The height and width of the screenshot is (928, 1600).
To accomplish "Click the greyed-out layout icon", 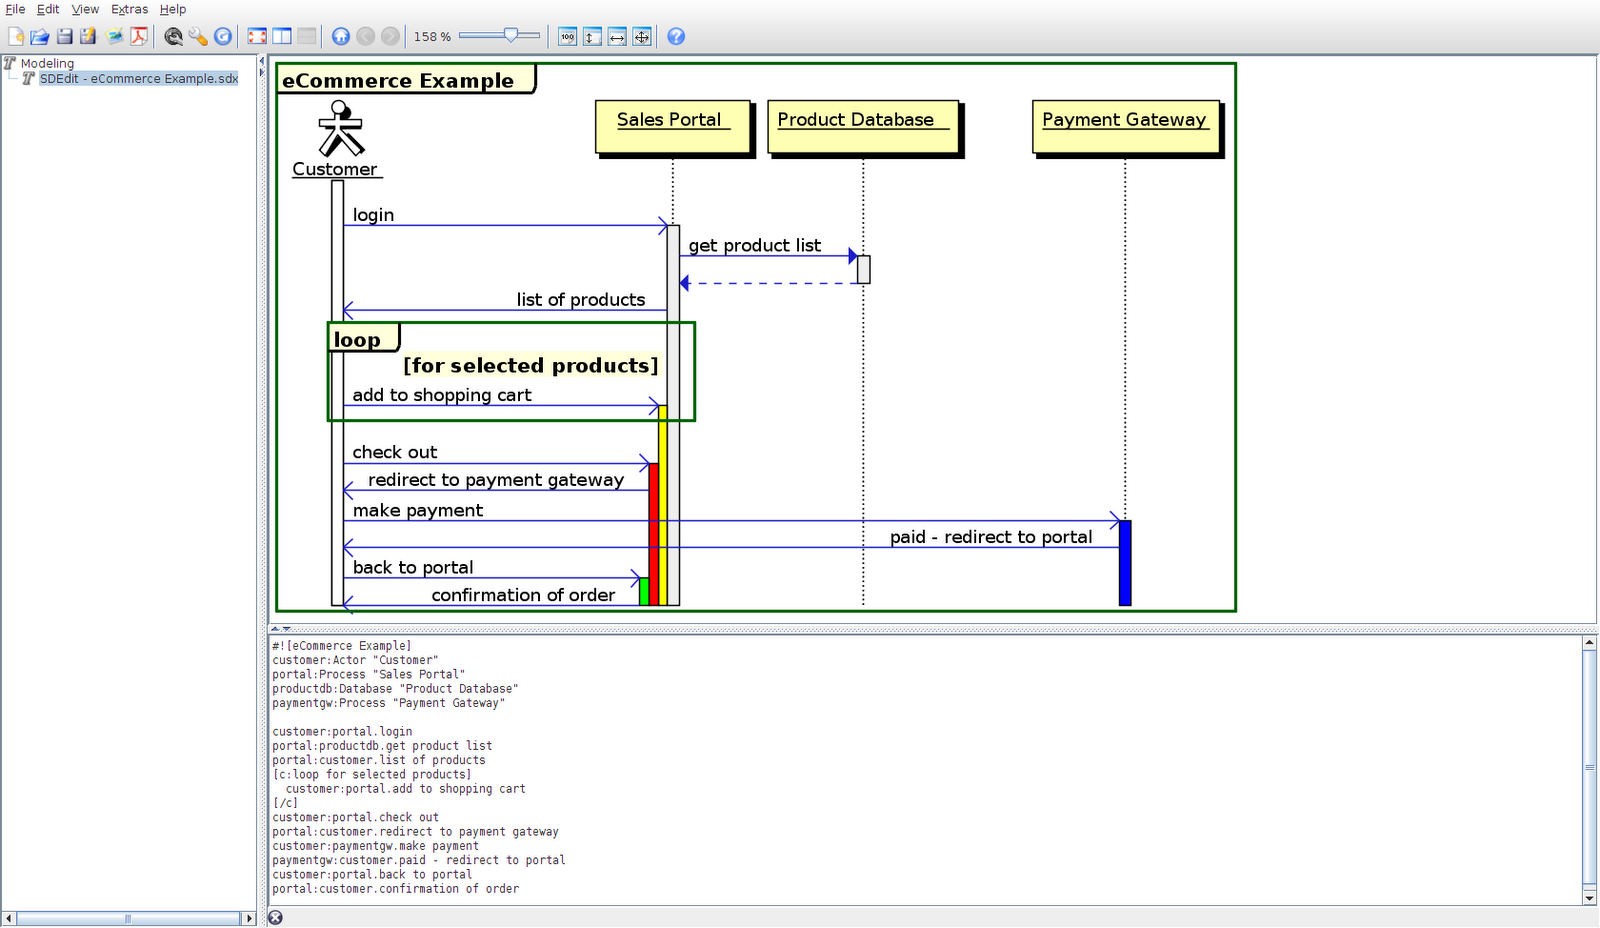I will 307,36.
